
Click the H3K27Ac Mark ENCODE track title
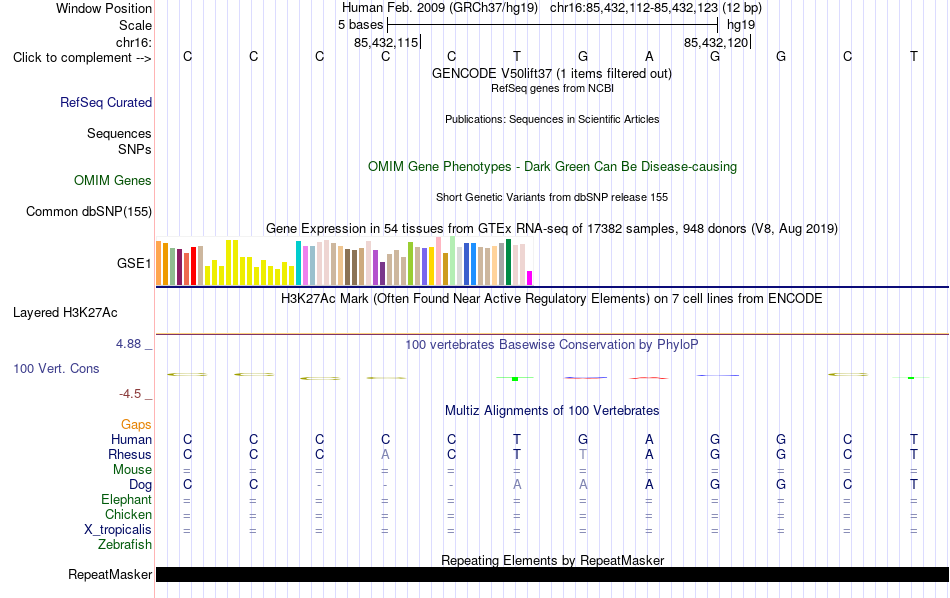point(552,299)
